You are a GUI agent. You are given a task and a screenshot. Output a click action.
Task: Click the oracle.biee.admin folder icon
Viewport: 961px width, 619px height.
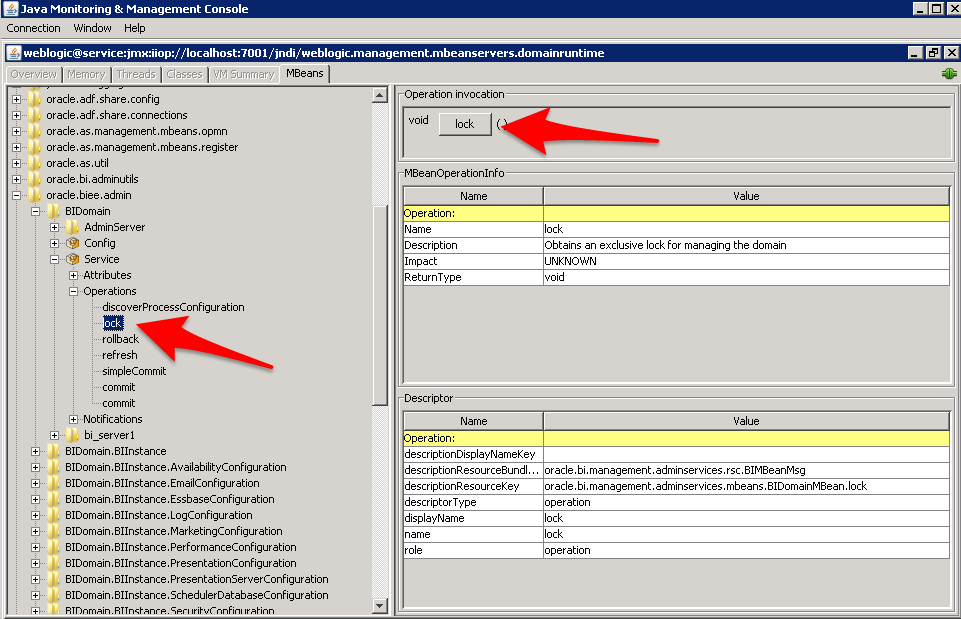point(34,195)
